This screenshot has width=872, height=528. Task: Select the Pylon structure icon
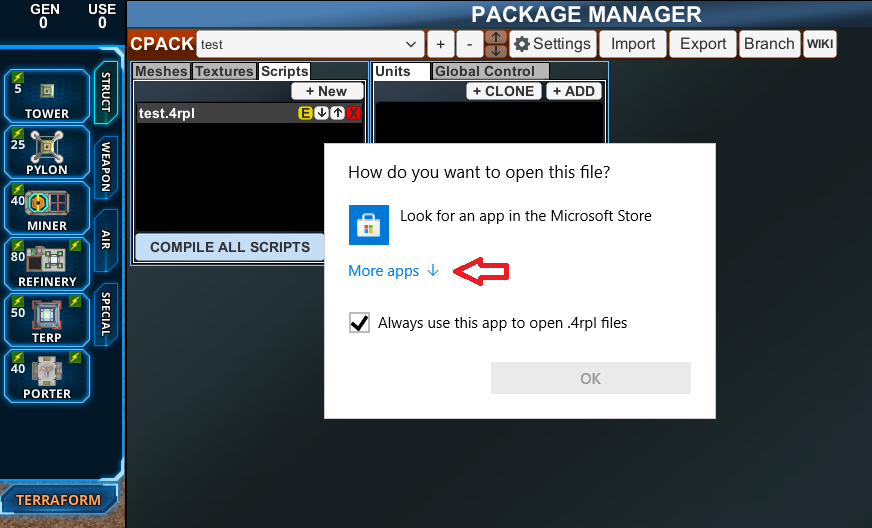(x=47, y=151)
